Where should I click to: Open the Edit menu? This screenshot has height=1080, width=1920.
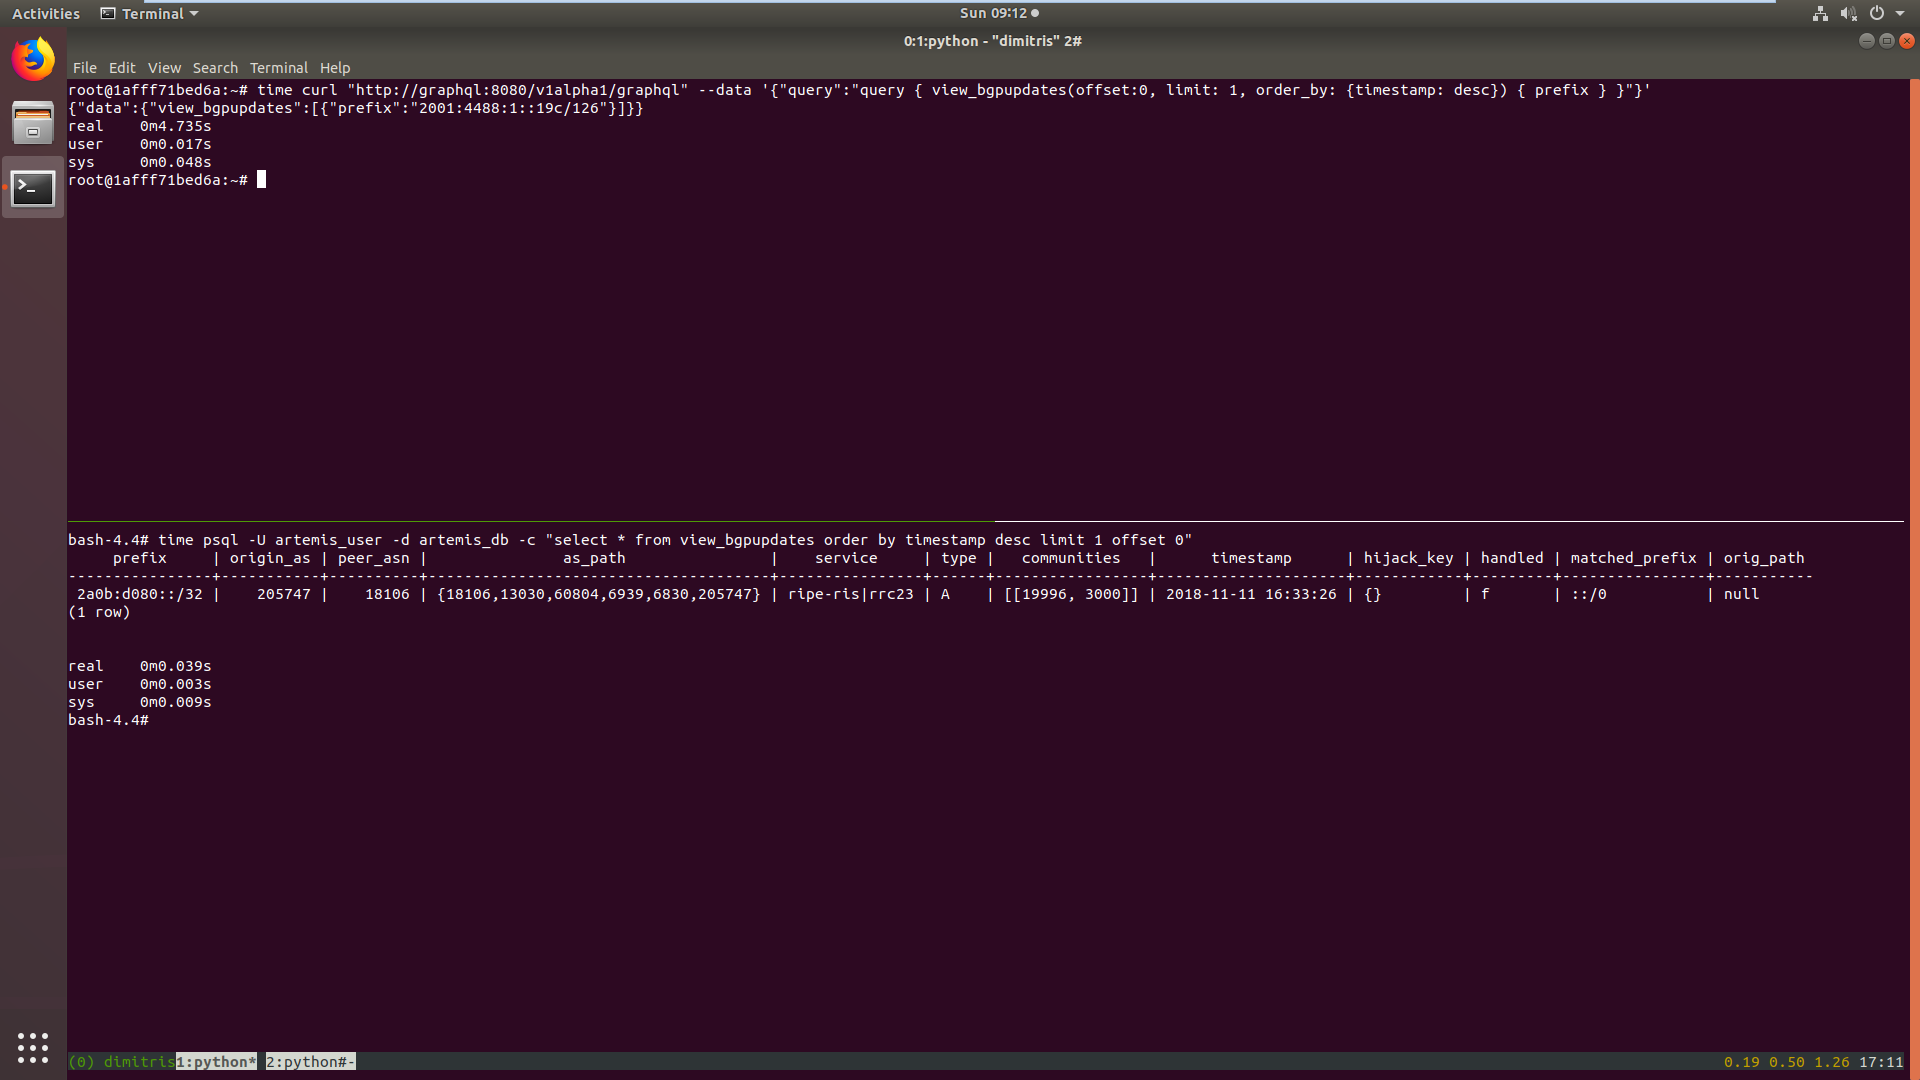click(122, 68)
